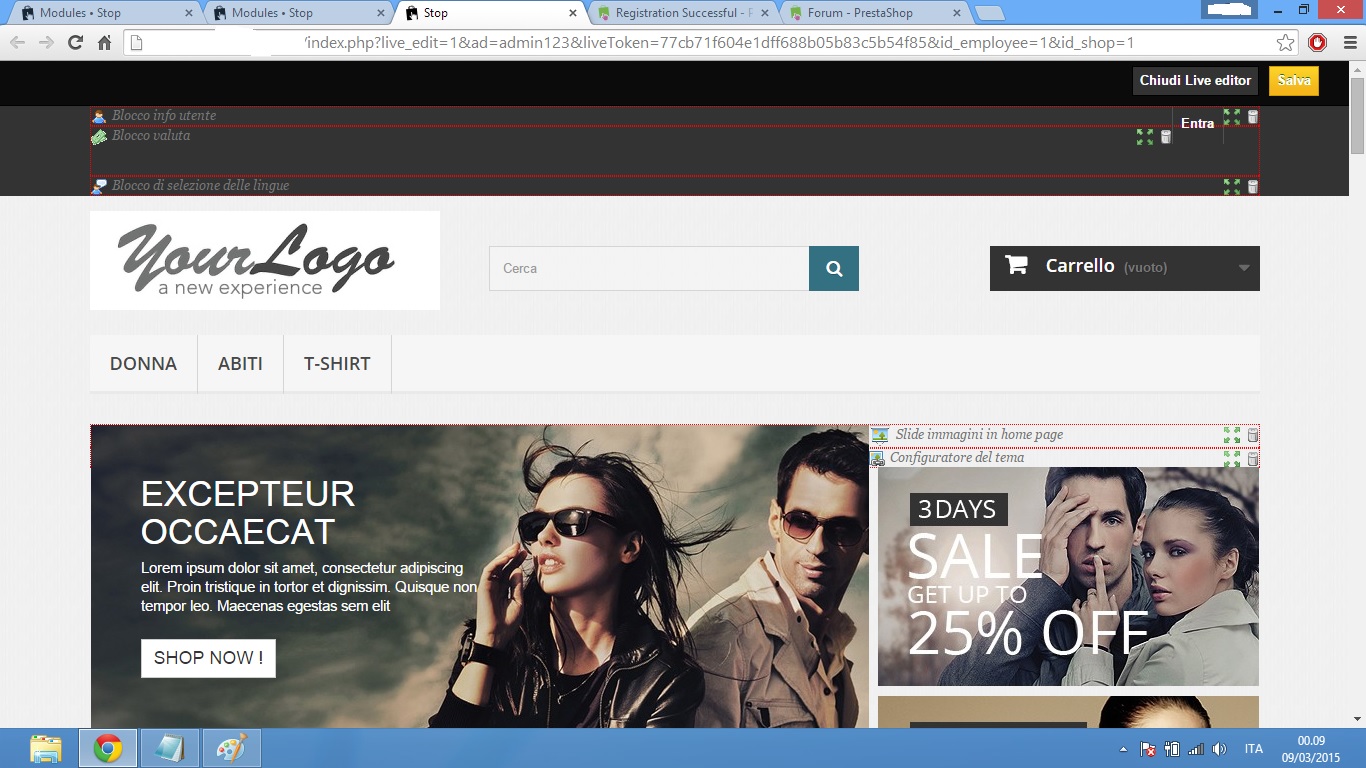This screenshot has height=768, width=1366.
Task: Click the yellow Salva button
Action: coord(1294,81)
